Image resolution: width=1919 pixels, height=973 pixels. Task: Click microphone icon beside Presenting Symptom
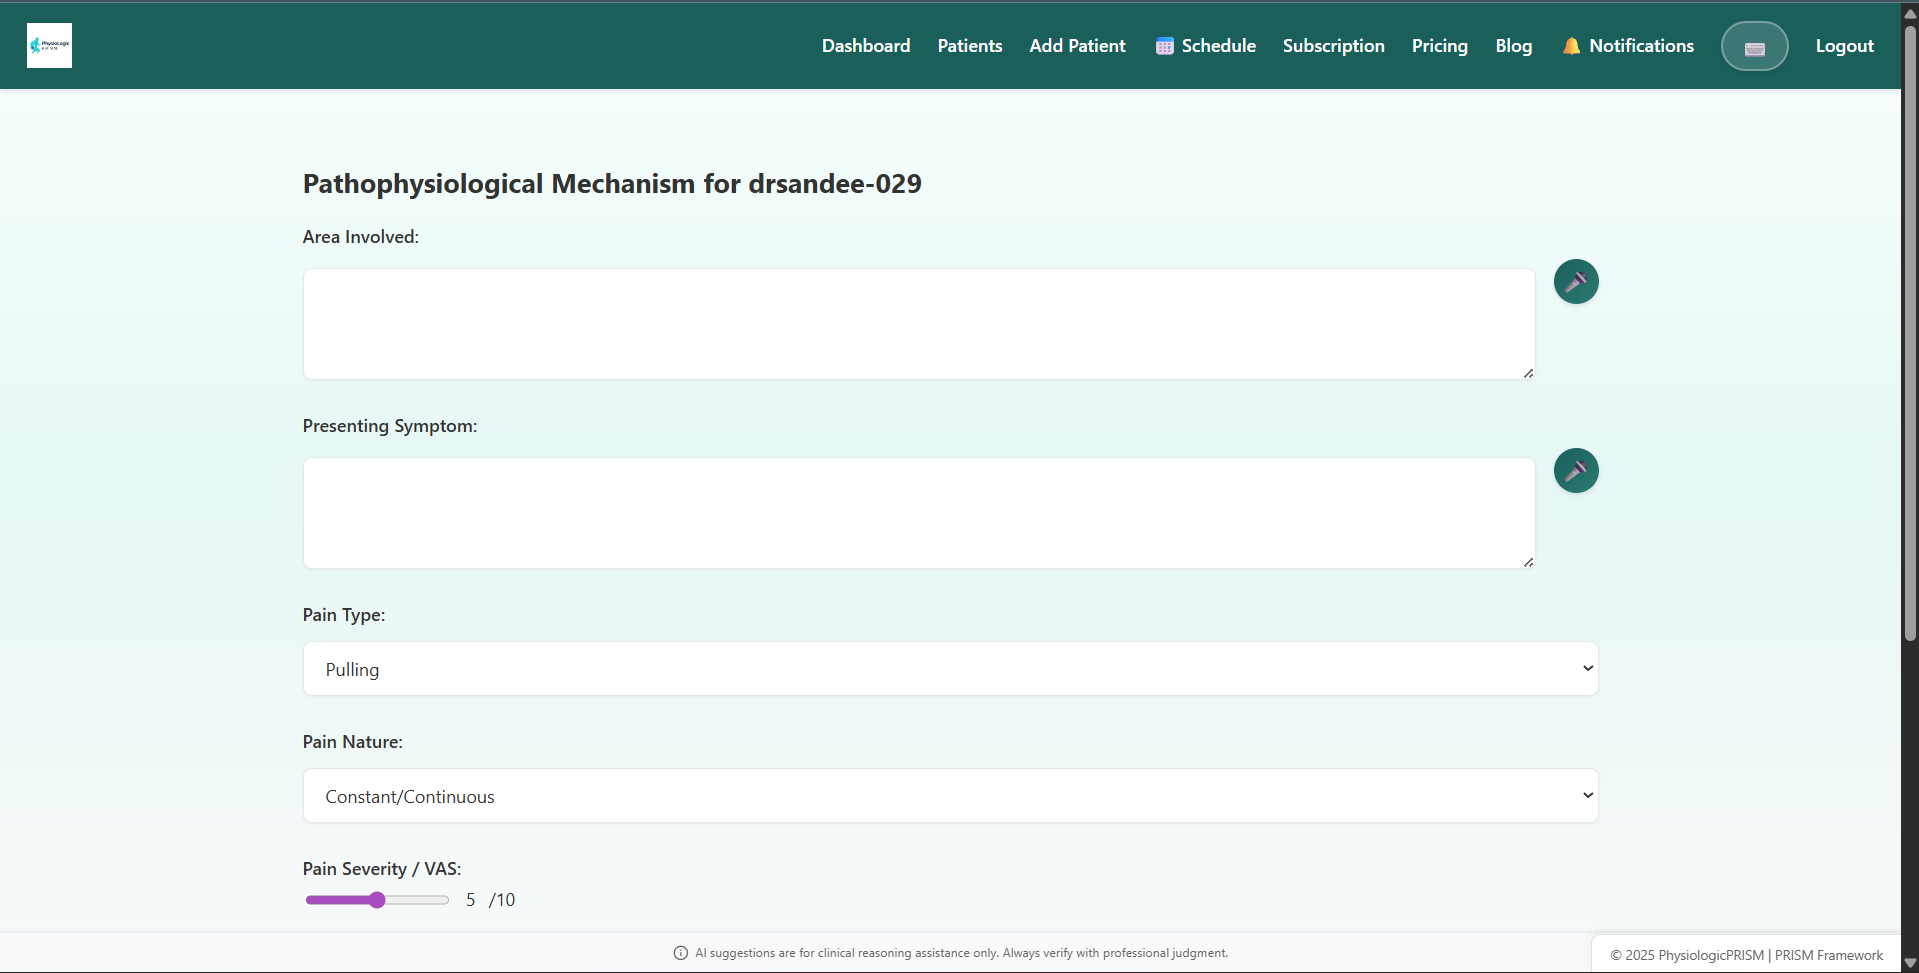[1575, 471]
